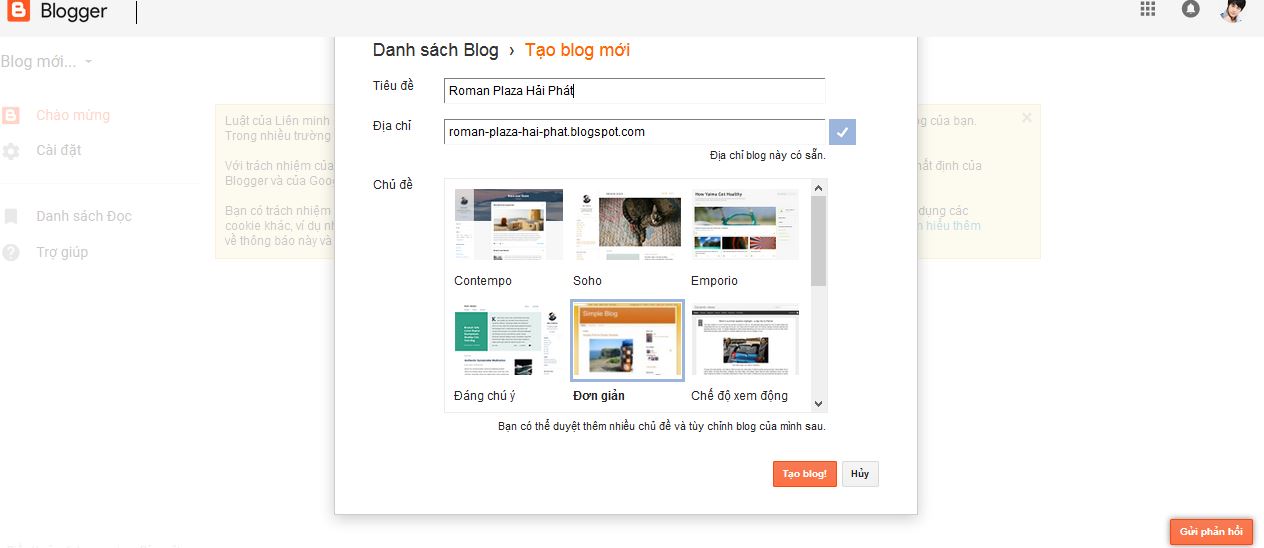Click the Gửi phản hồi feedback button
The image size is (1264, 548).
[x=1211, y=532]
